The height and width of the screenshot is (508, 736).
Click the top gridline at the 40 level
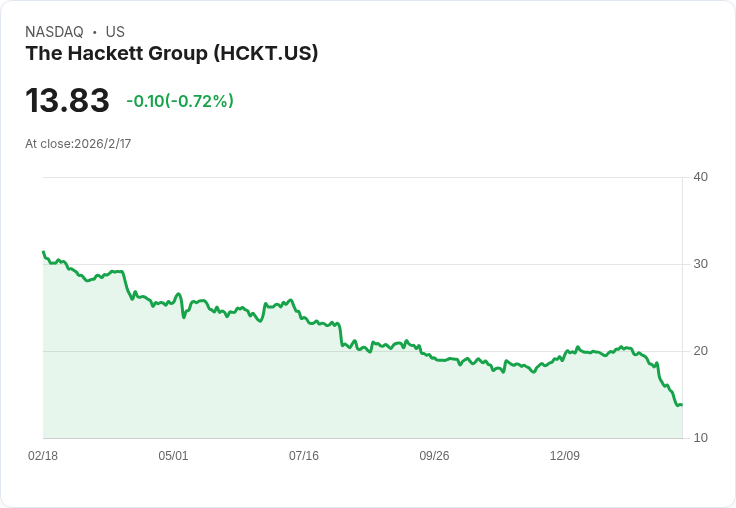(x=360, y=178)
